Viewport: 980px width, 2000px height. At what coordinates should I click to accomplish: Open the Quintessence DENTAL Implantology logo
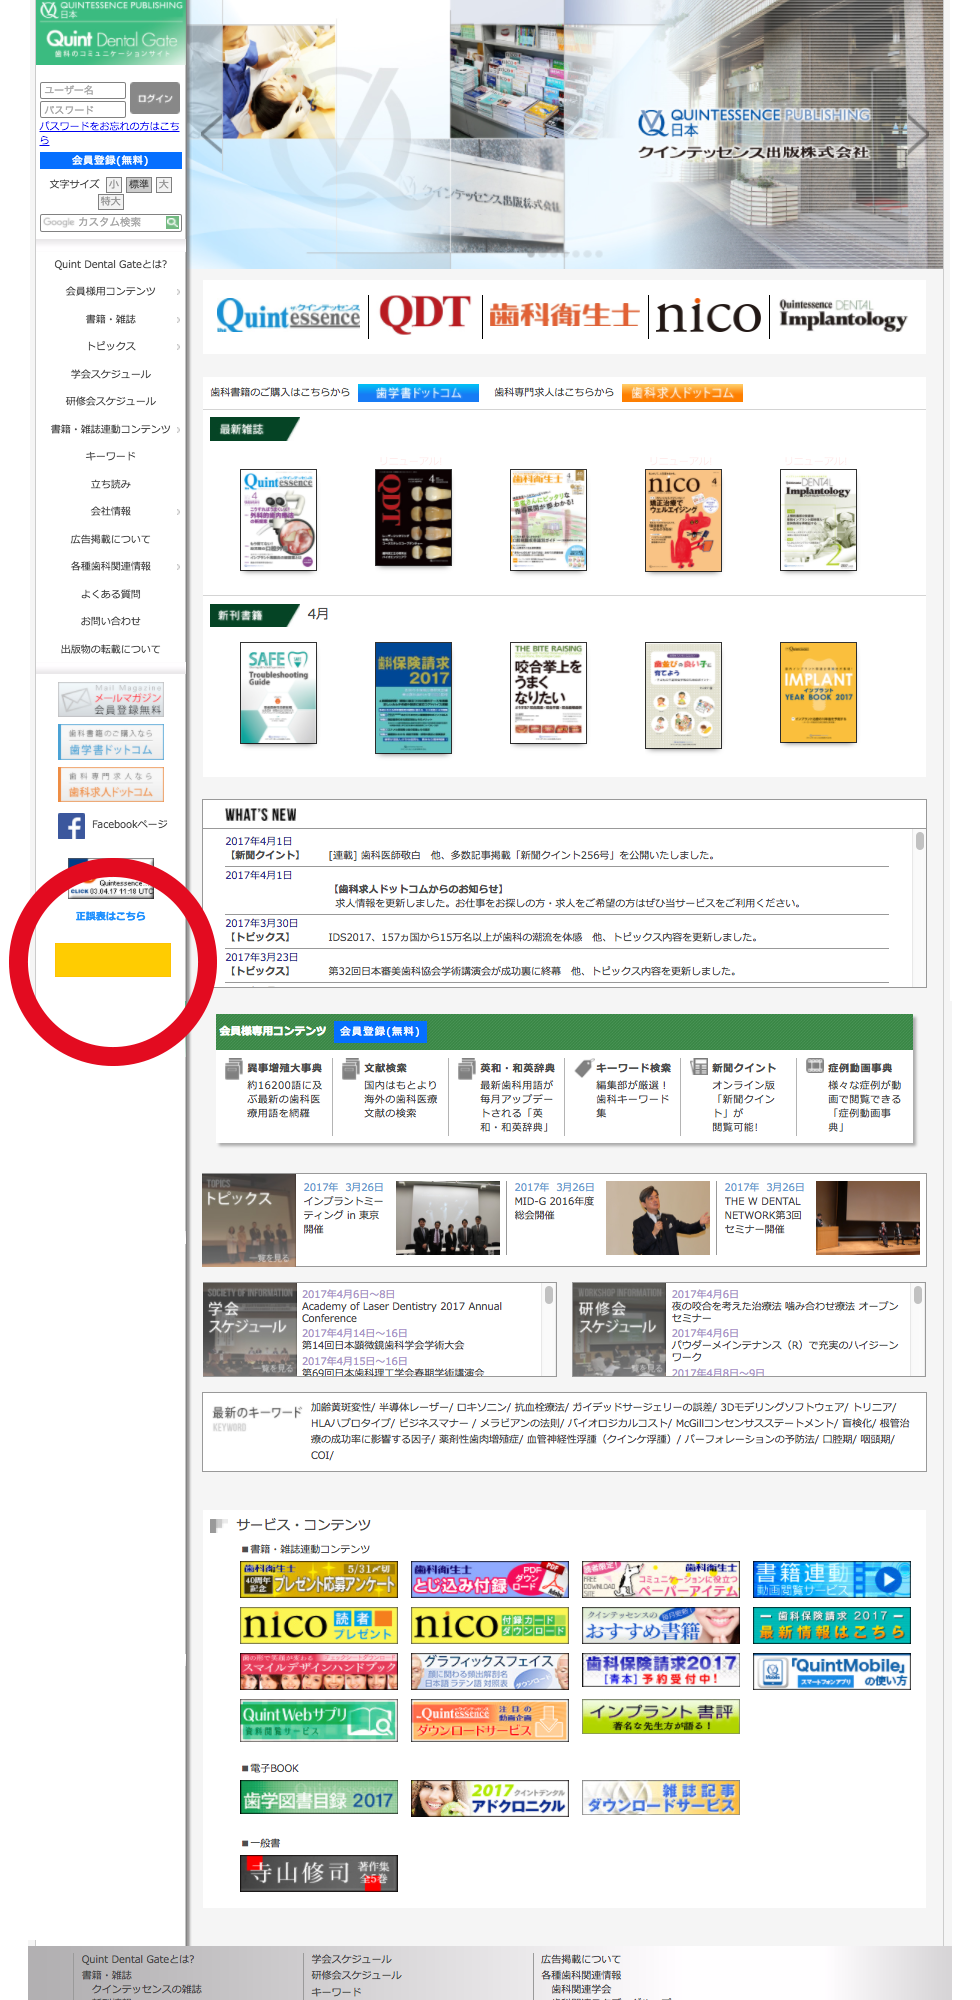(x=843, y=315)
